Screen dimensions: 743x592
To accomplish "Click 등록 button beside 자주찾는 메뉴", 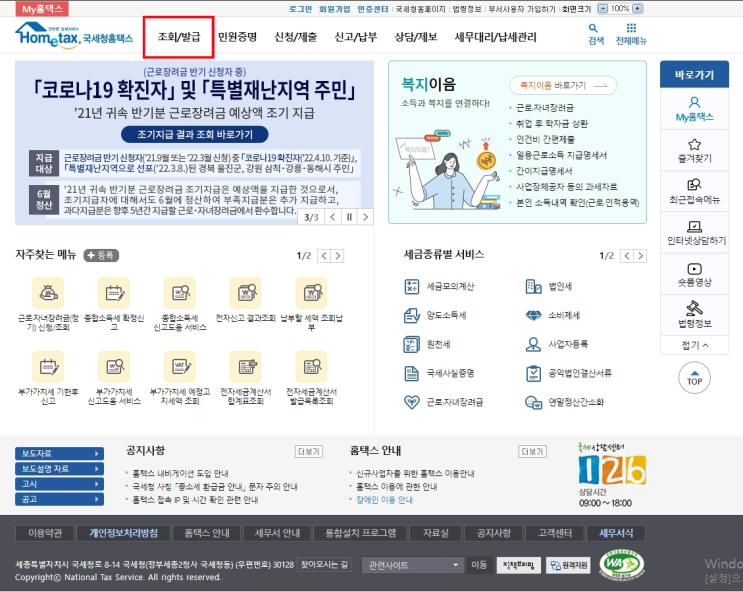I will point(101,255).
